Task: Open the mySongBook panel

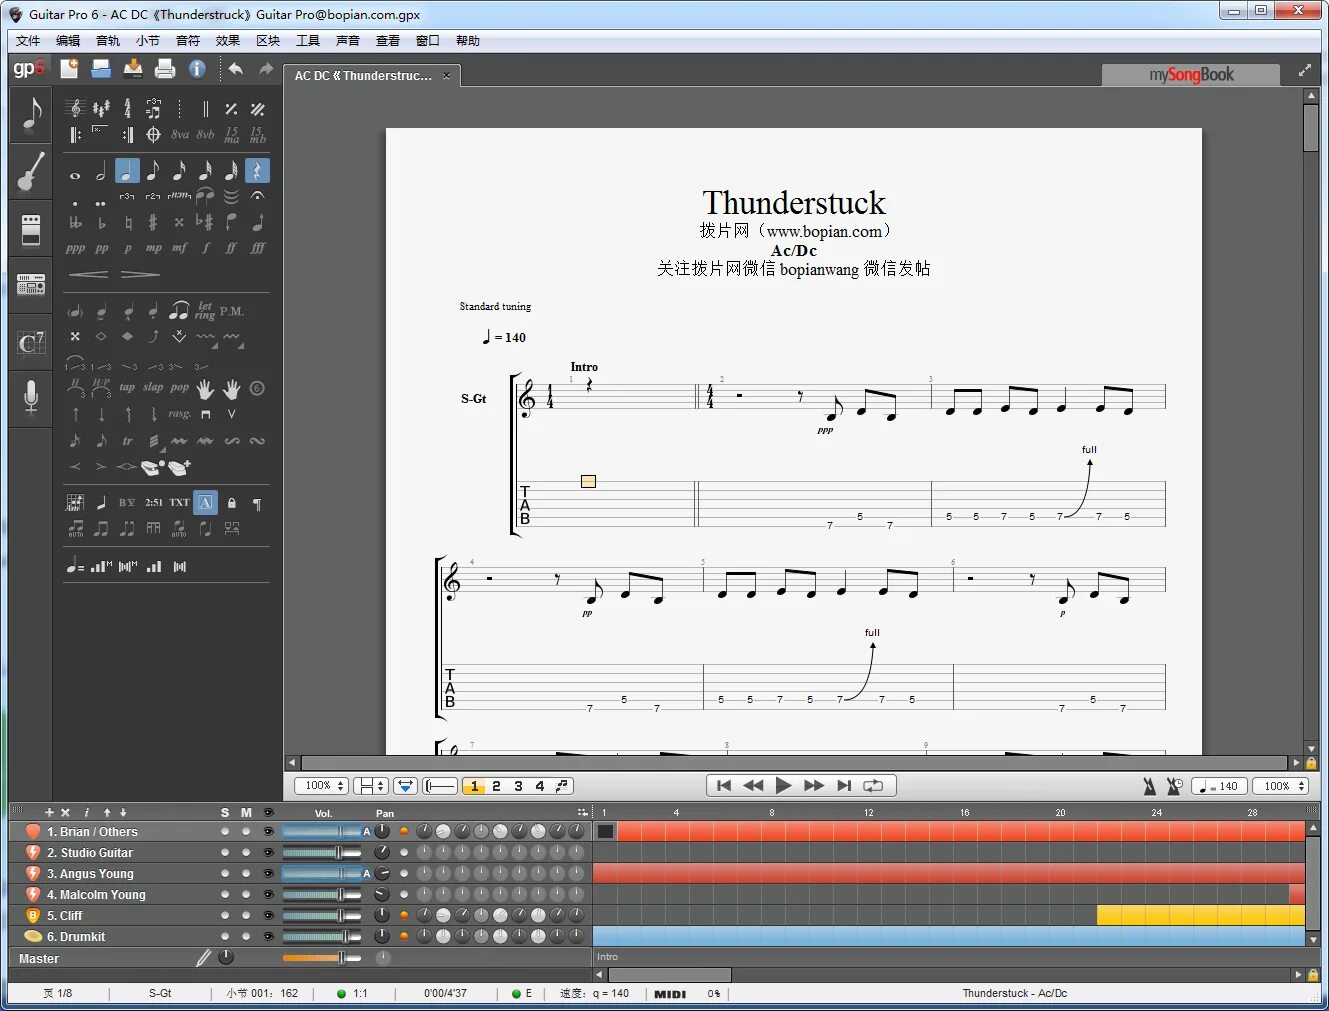Action: pyautogui.click(x=1190, y=75)
